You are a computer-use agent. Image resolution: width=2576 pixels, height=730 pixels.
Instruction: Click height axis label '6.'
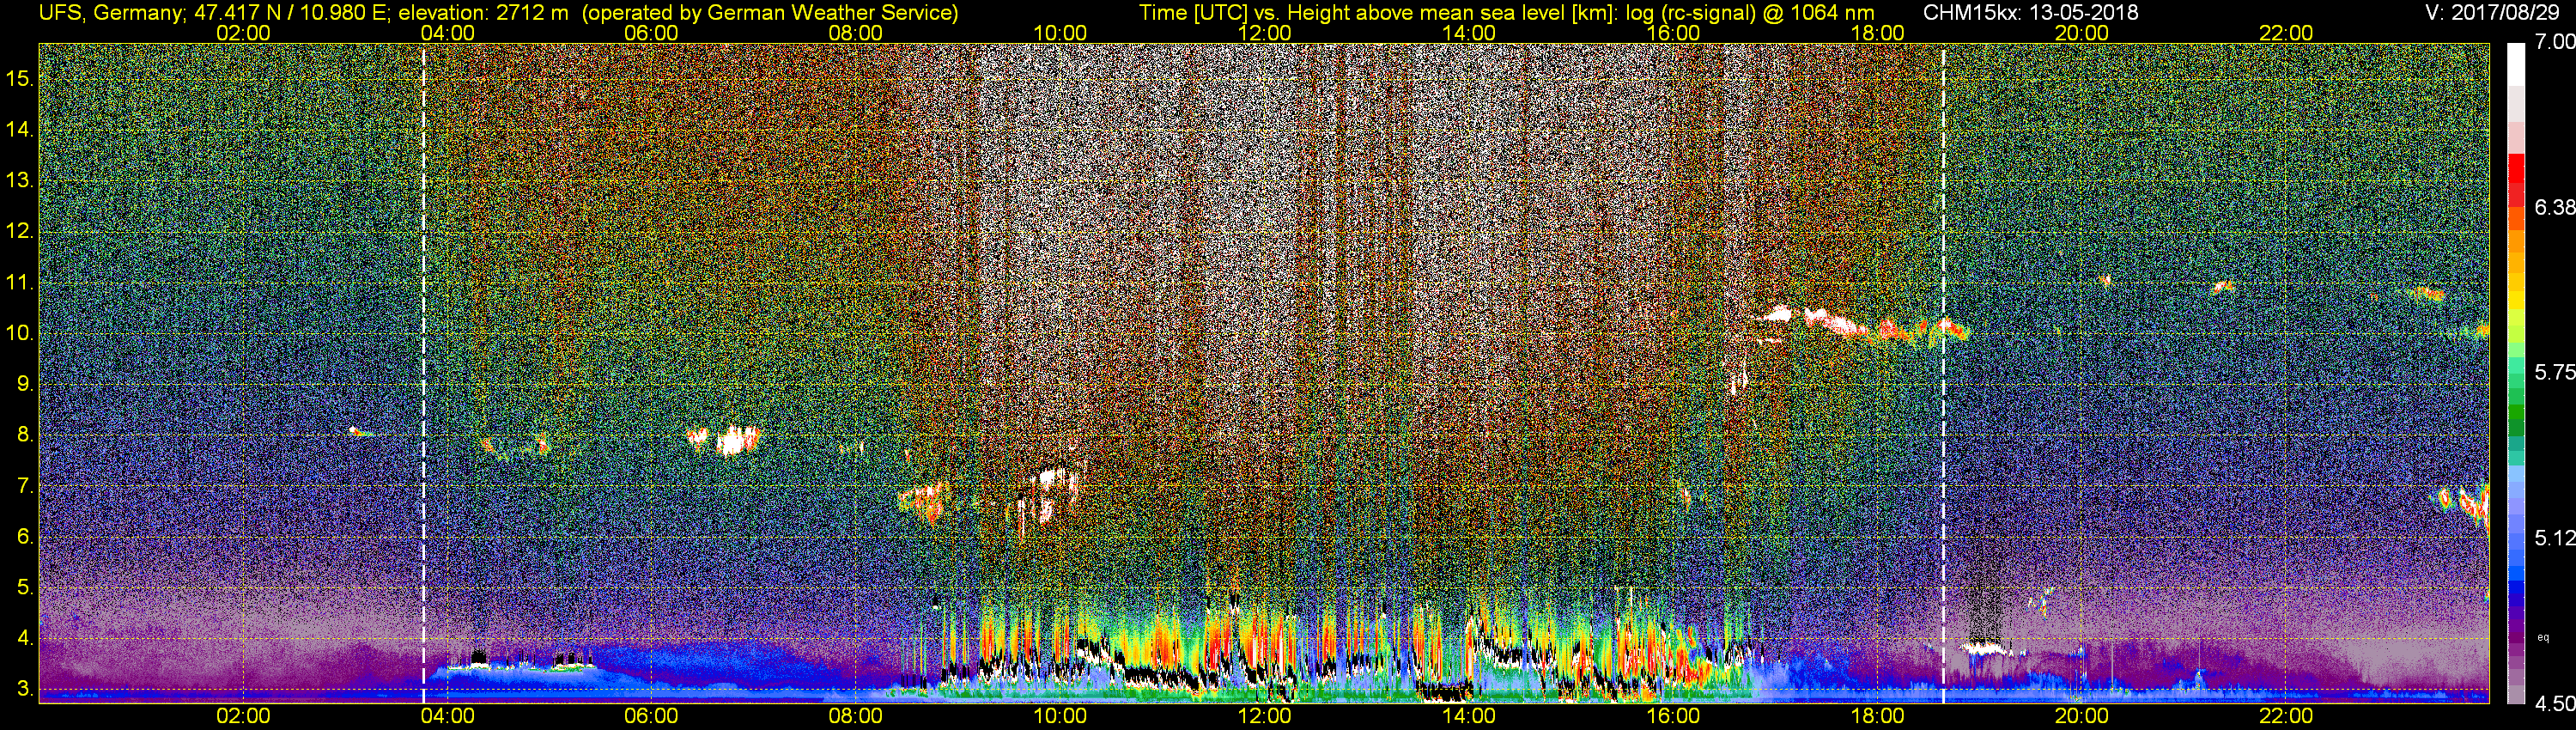(x=25, y=536)
